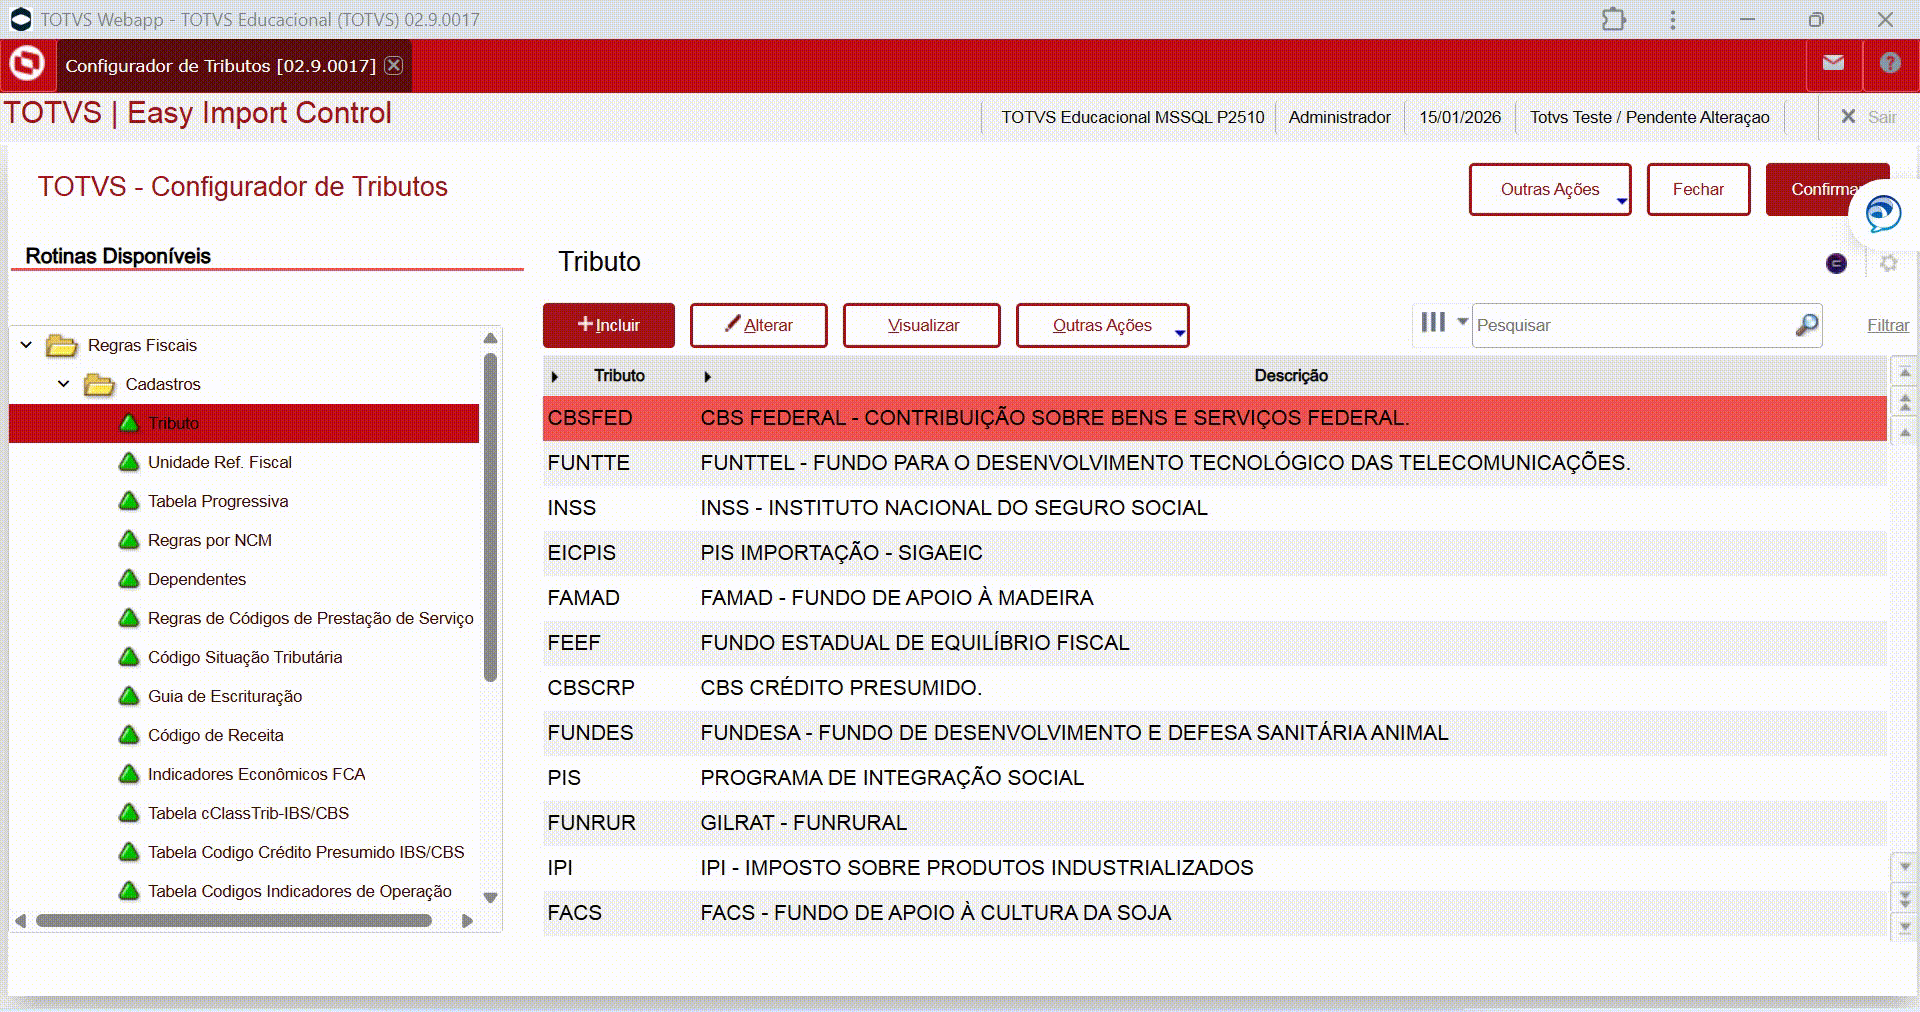Screen dimensions: 1920x1012
Task: Open the search column selector dropdown arrow
Action: 1462,322
